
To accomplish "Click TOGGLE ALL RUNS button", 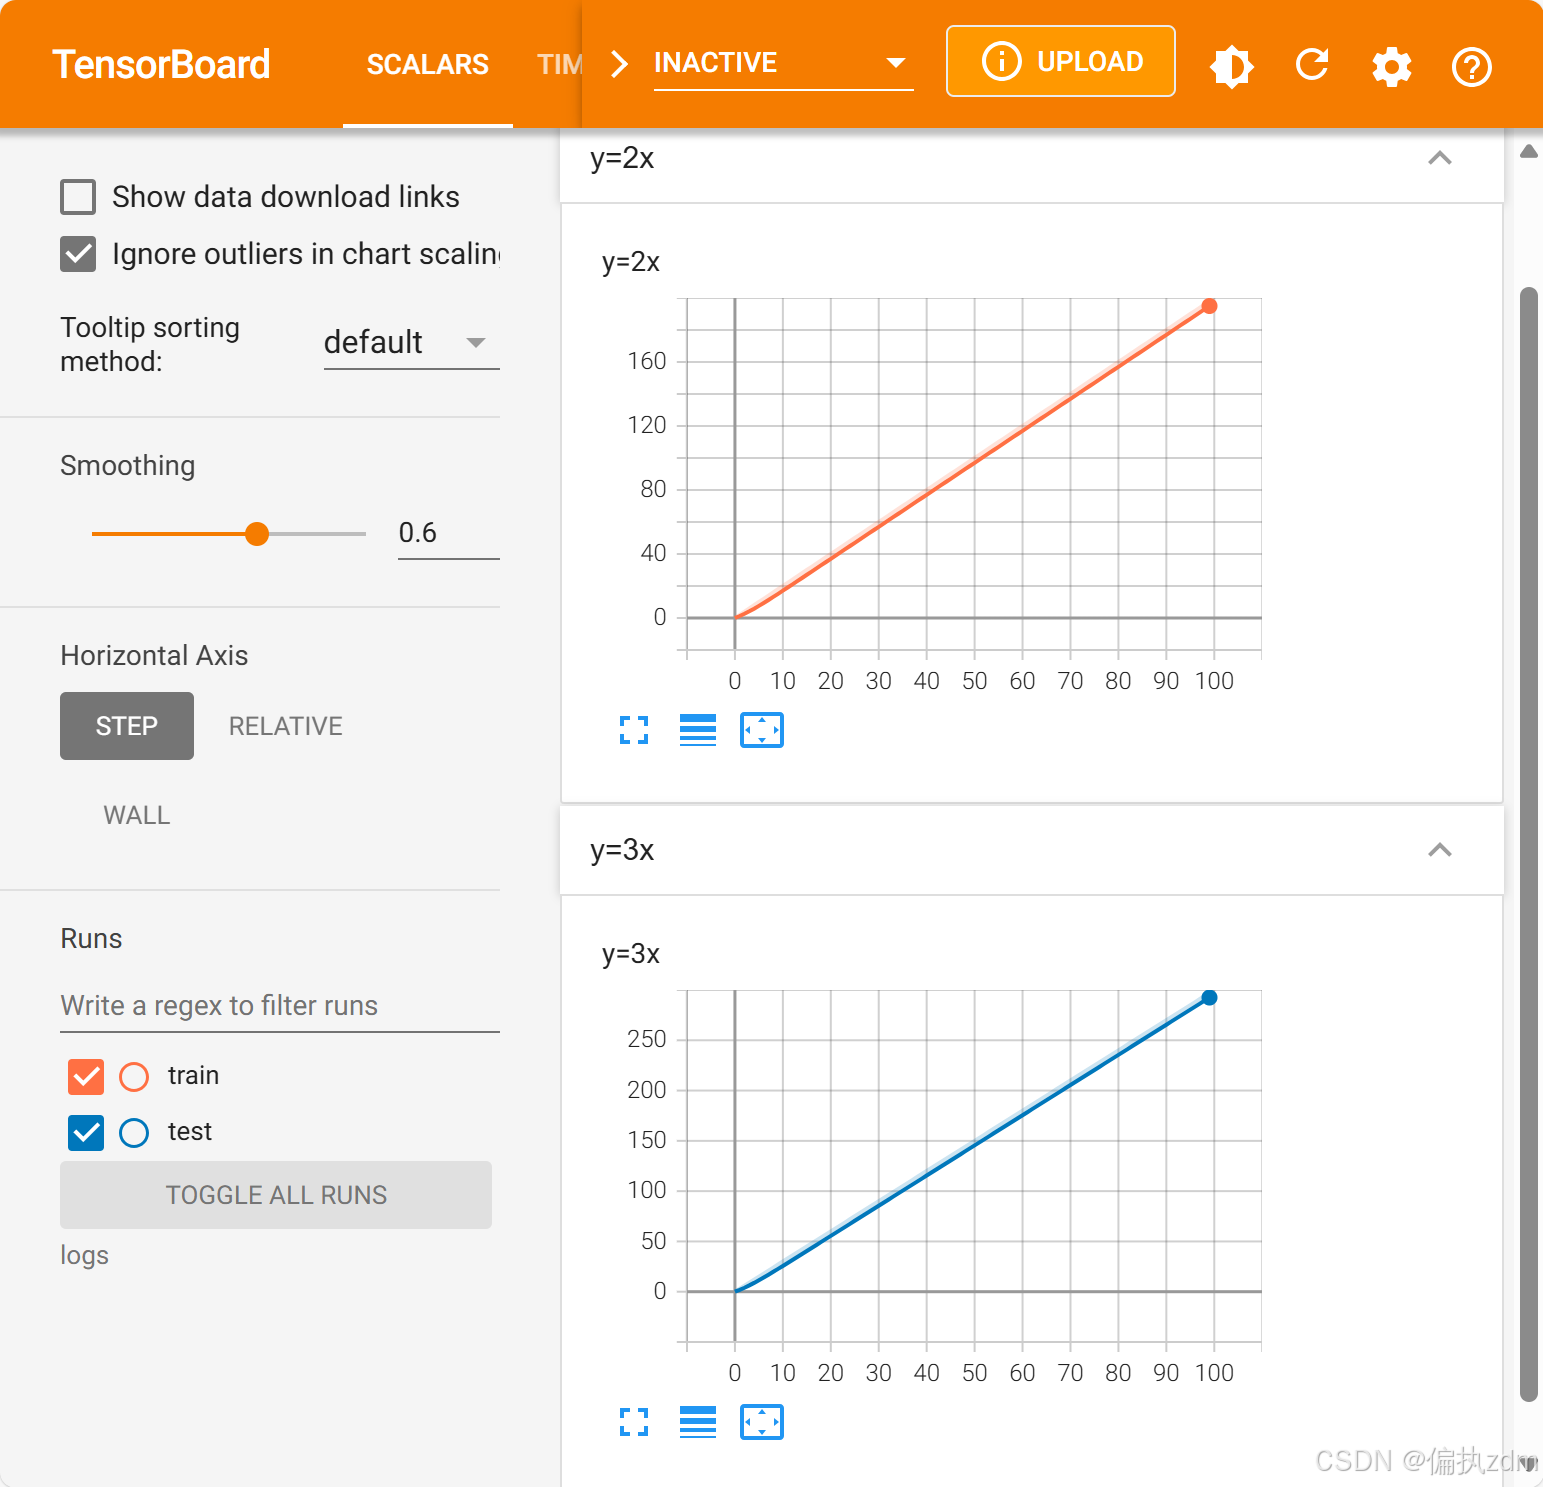I will tap(276, 1195).
